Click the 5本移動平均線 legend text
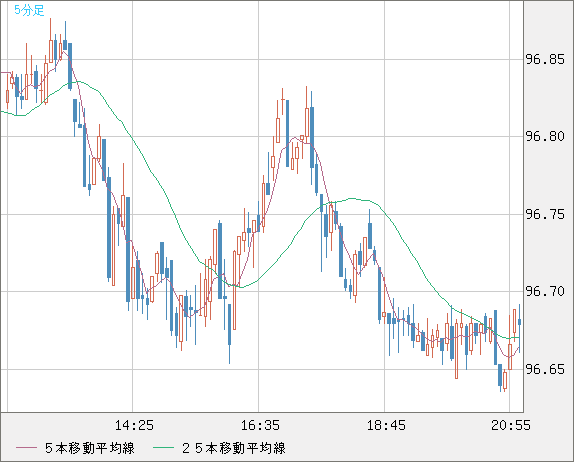Screen dimensions: 574x462 pyautogui.click(x=90, y=448)
